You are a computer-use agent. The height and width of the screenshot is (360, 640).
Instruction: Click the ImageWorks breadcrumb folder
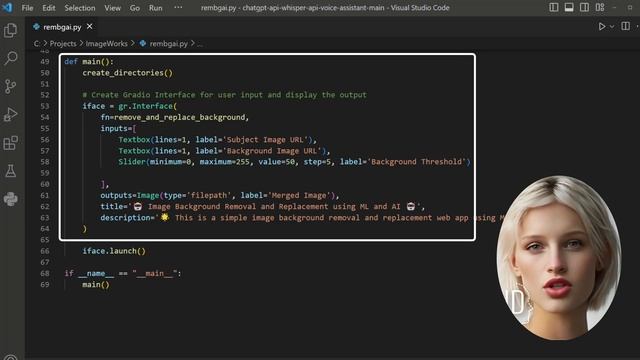(x=107, y=44)
